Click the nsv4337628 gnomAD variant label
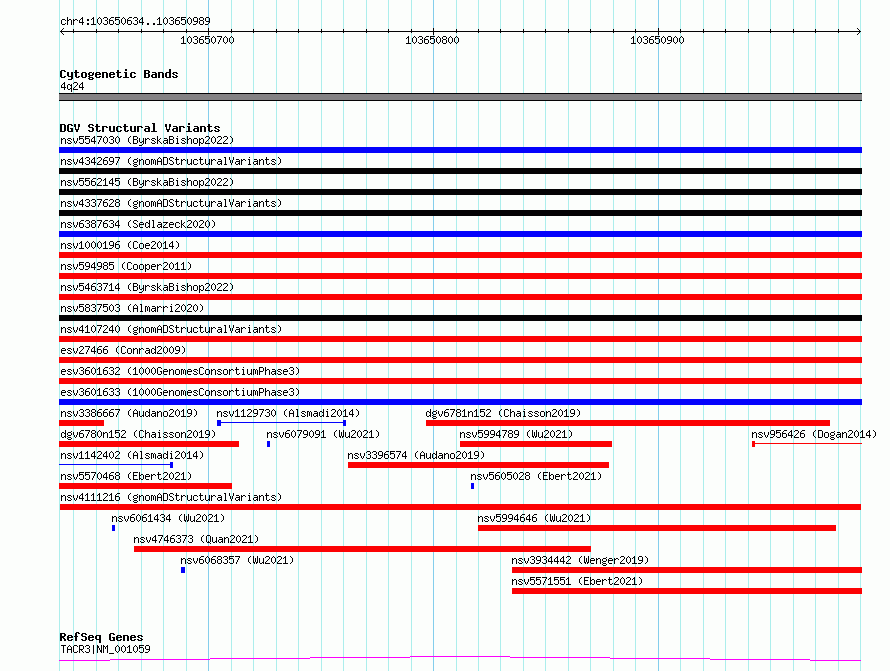890x671 pixels. 171,203
